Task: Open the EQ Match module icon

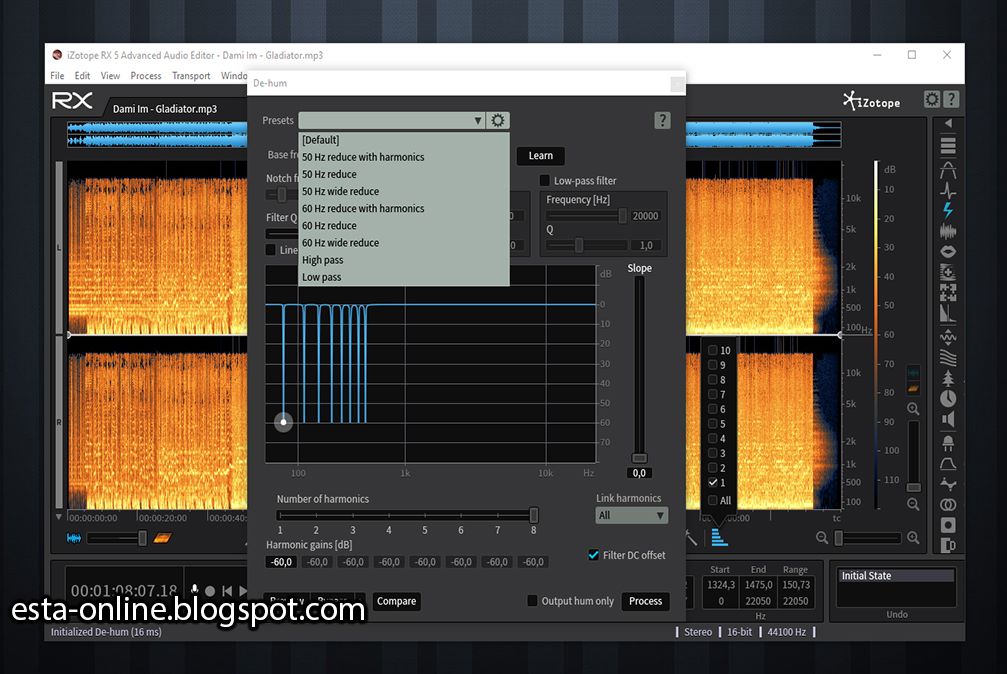Action: pos(948,484)
